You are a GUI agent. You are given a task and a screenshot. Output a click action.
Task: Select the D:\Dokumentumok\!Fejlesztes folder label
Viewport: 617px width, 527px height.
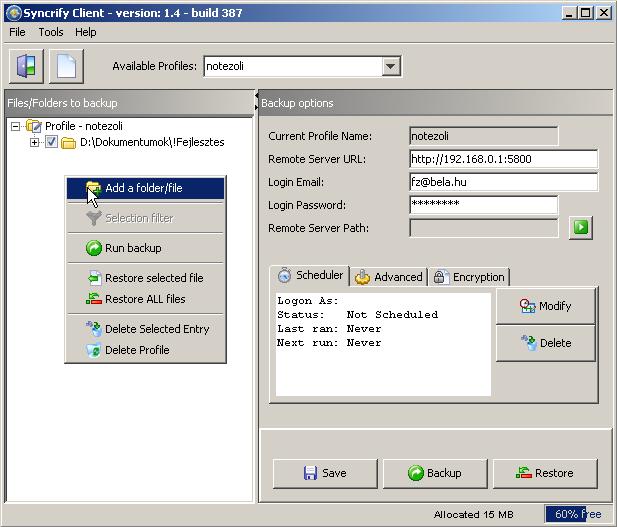(152, 142)
